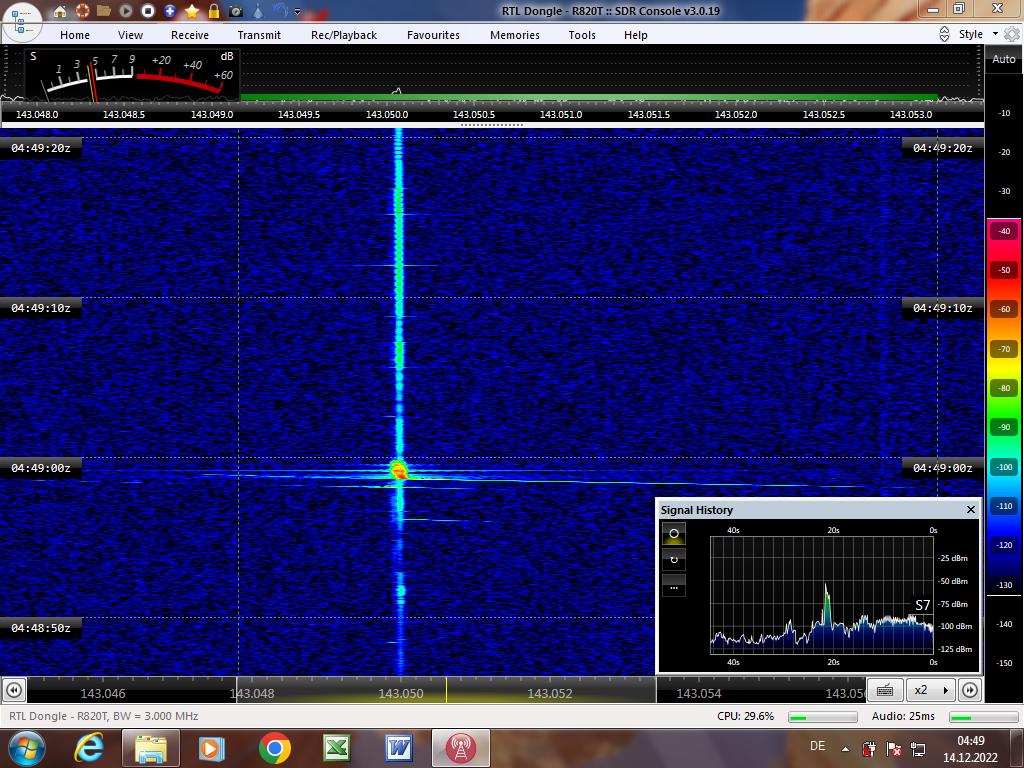Stop the radio with the stop icon

[x=148, y=11]
